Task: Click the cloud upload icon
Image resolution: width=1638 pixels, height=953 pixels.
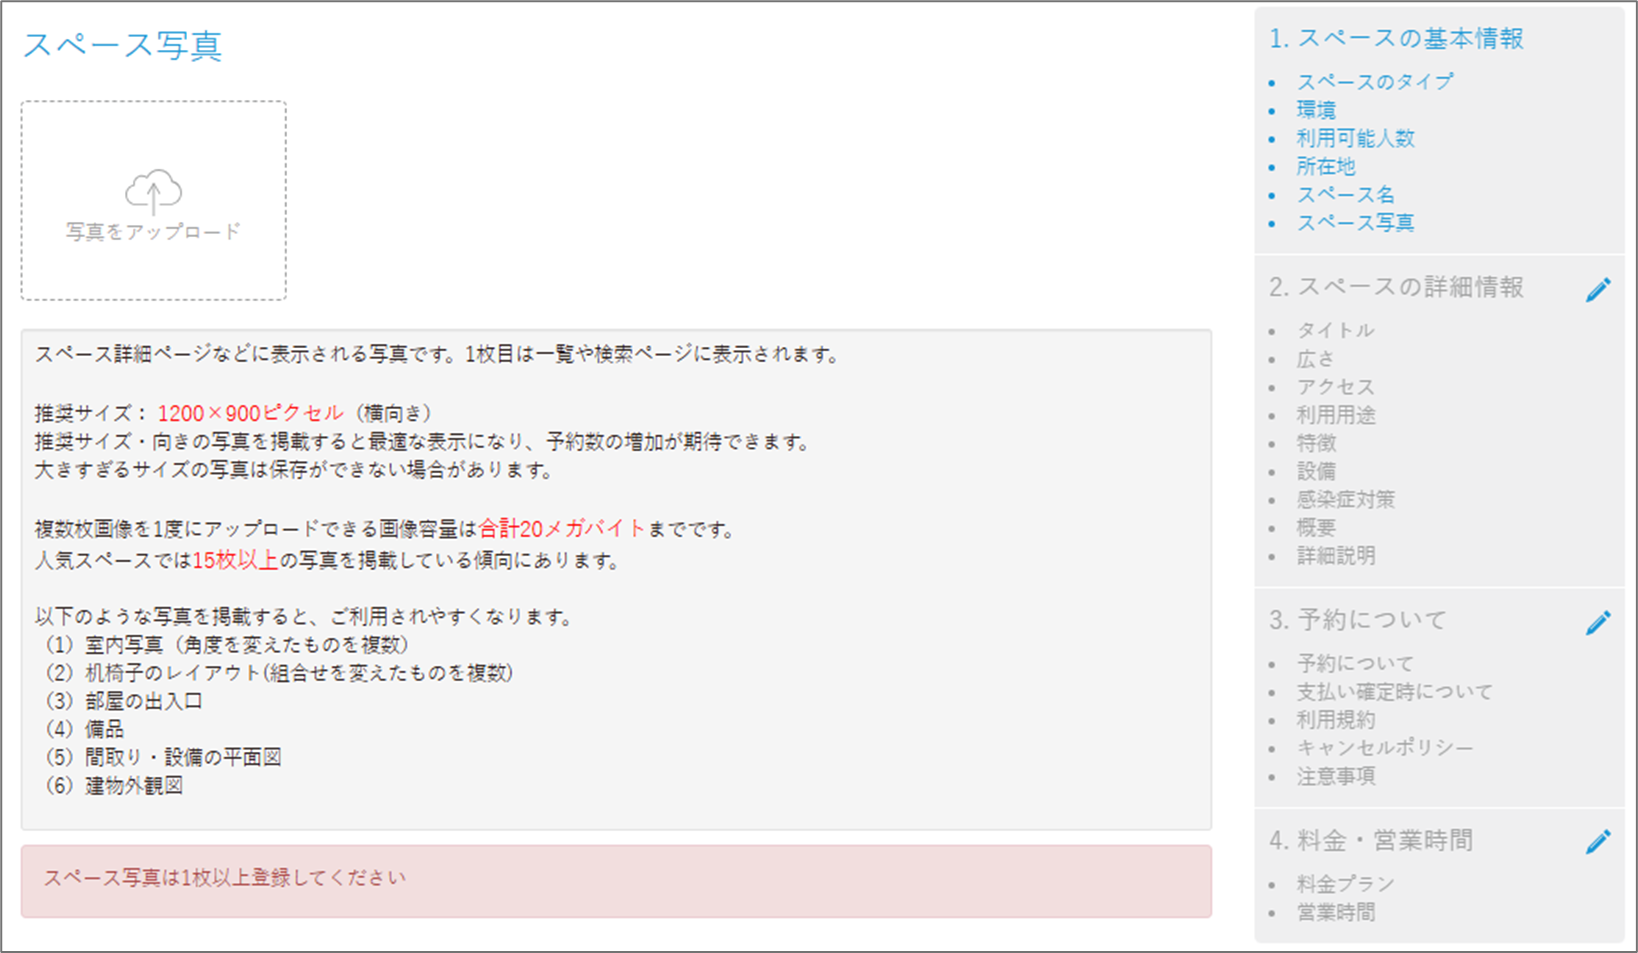Action: (x=153, y=193)
